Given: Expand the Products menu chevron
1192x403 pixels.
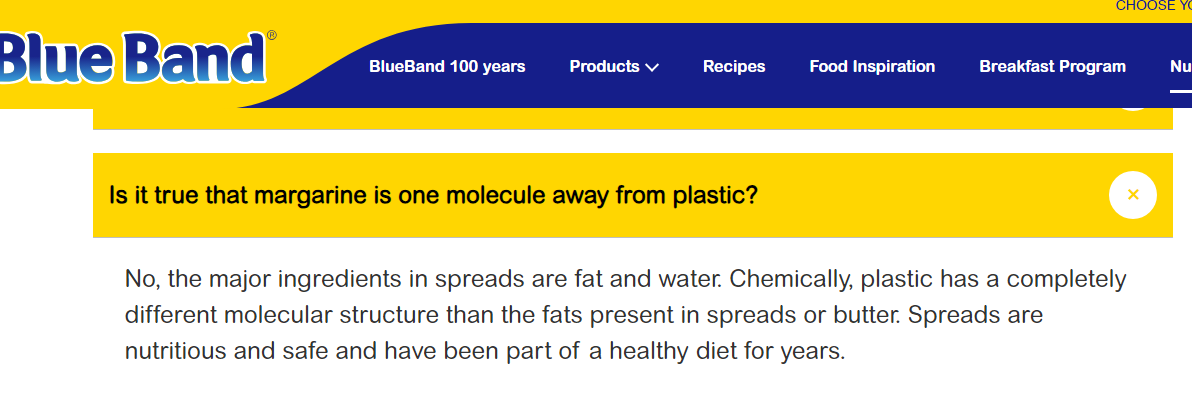Looking at the screenshot, I should [652, 68].
